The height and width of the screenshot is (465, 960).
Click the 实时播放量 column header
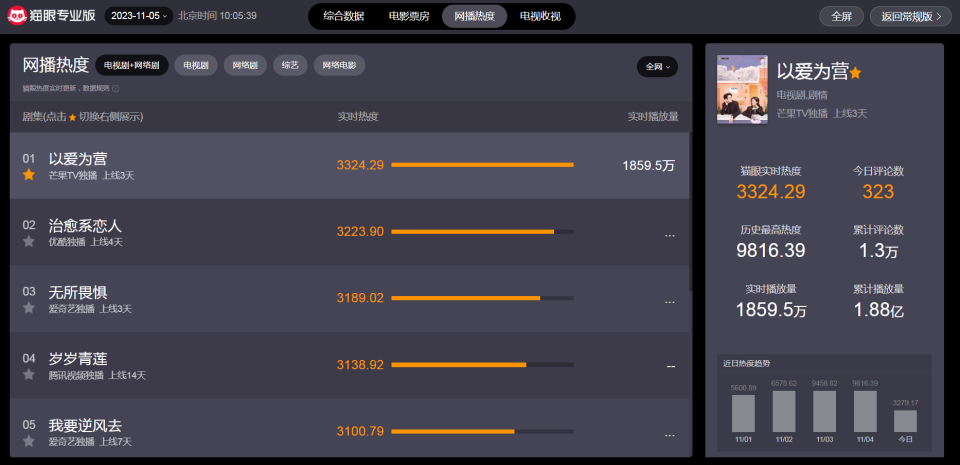pos(653,116)
